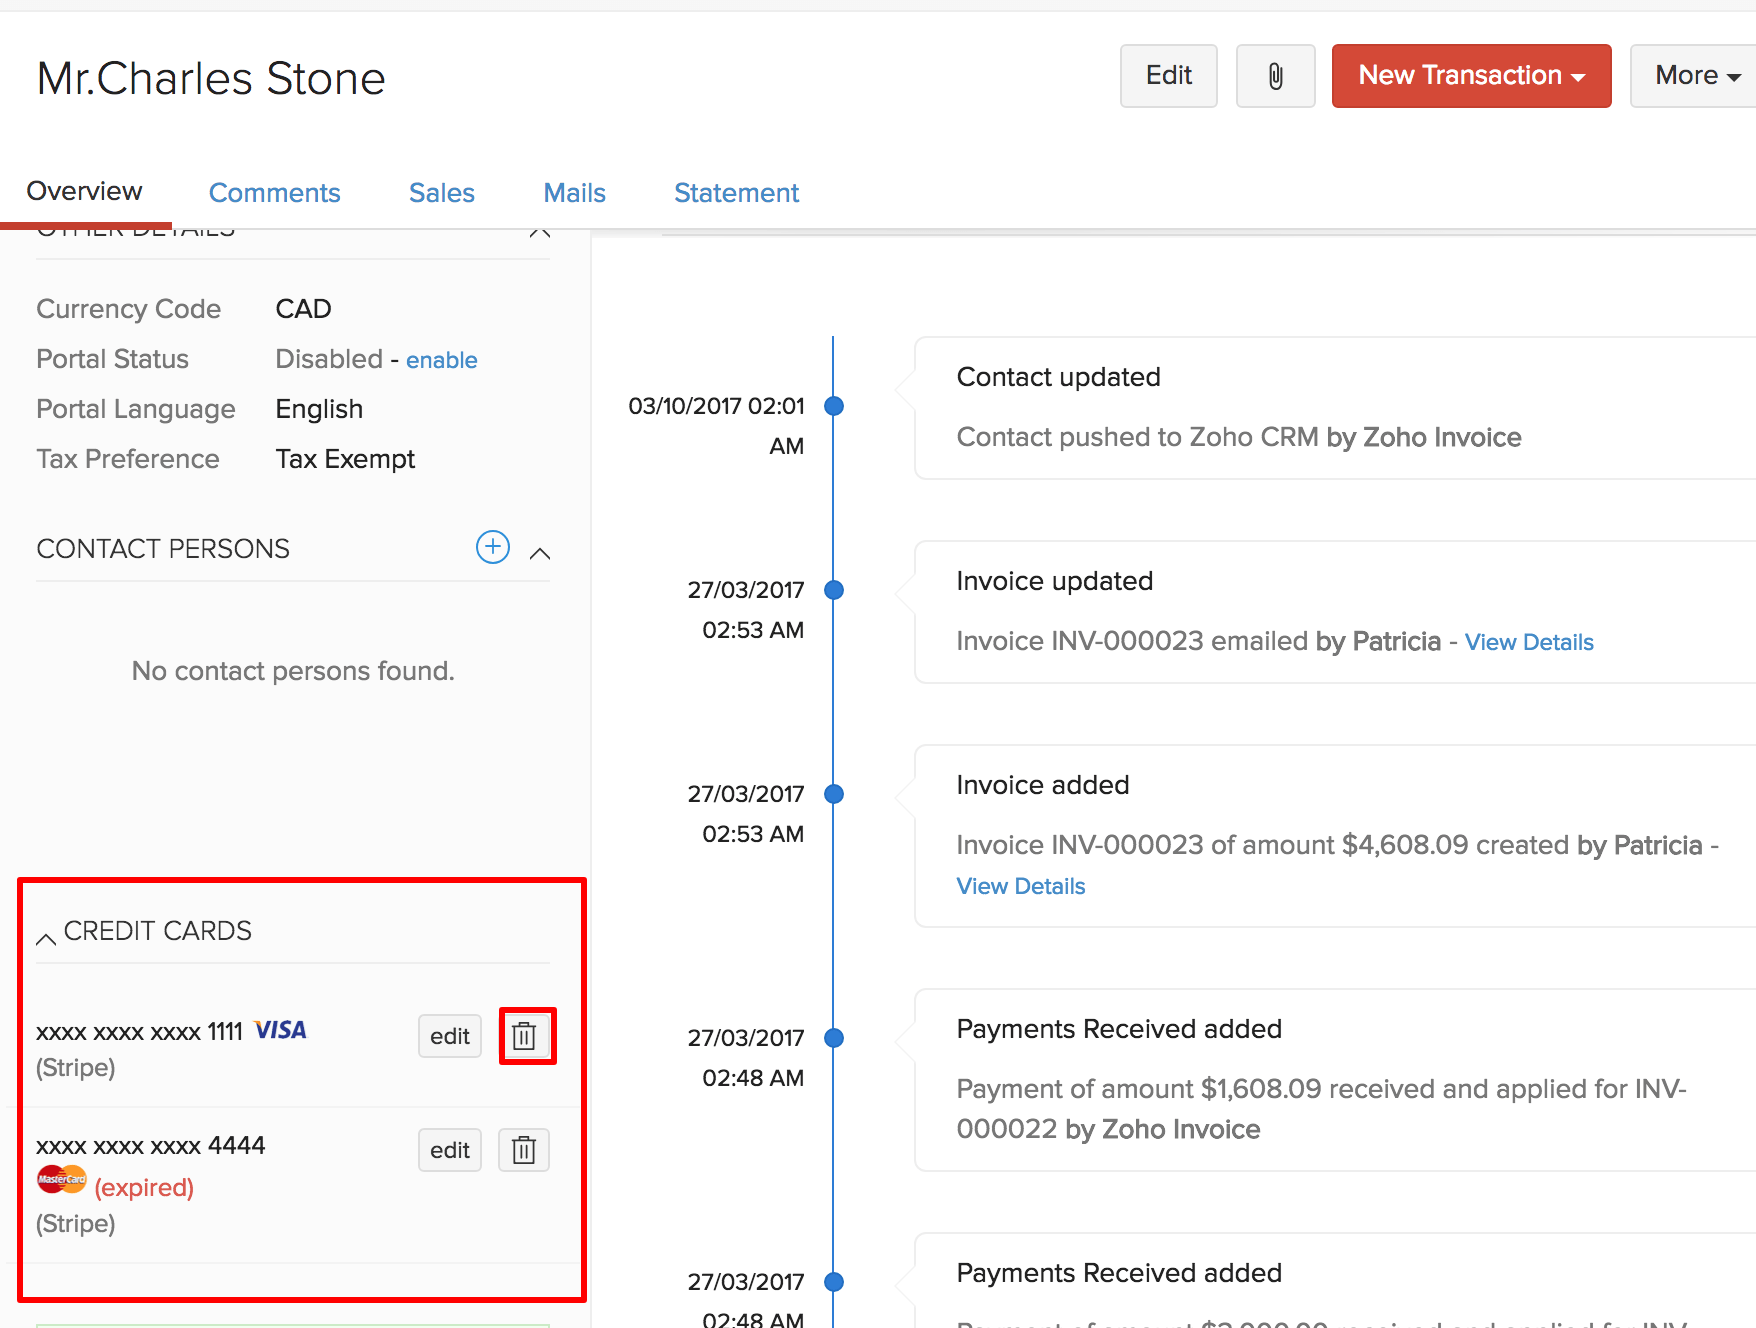Add a new contact person plus icon

492,547
